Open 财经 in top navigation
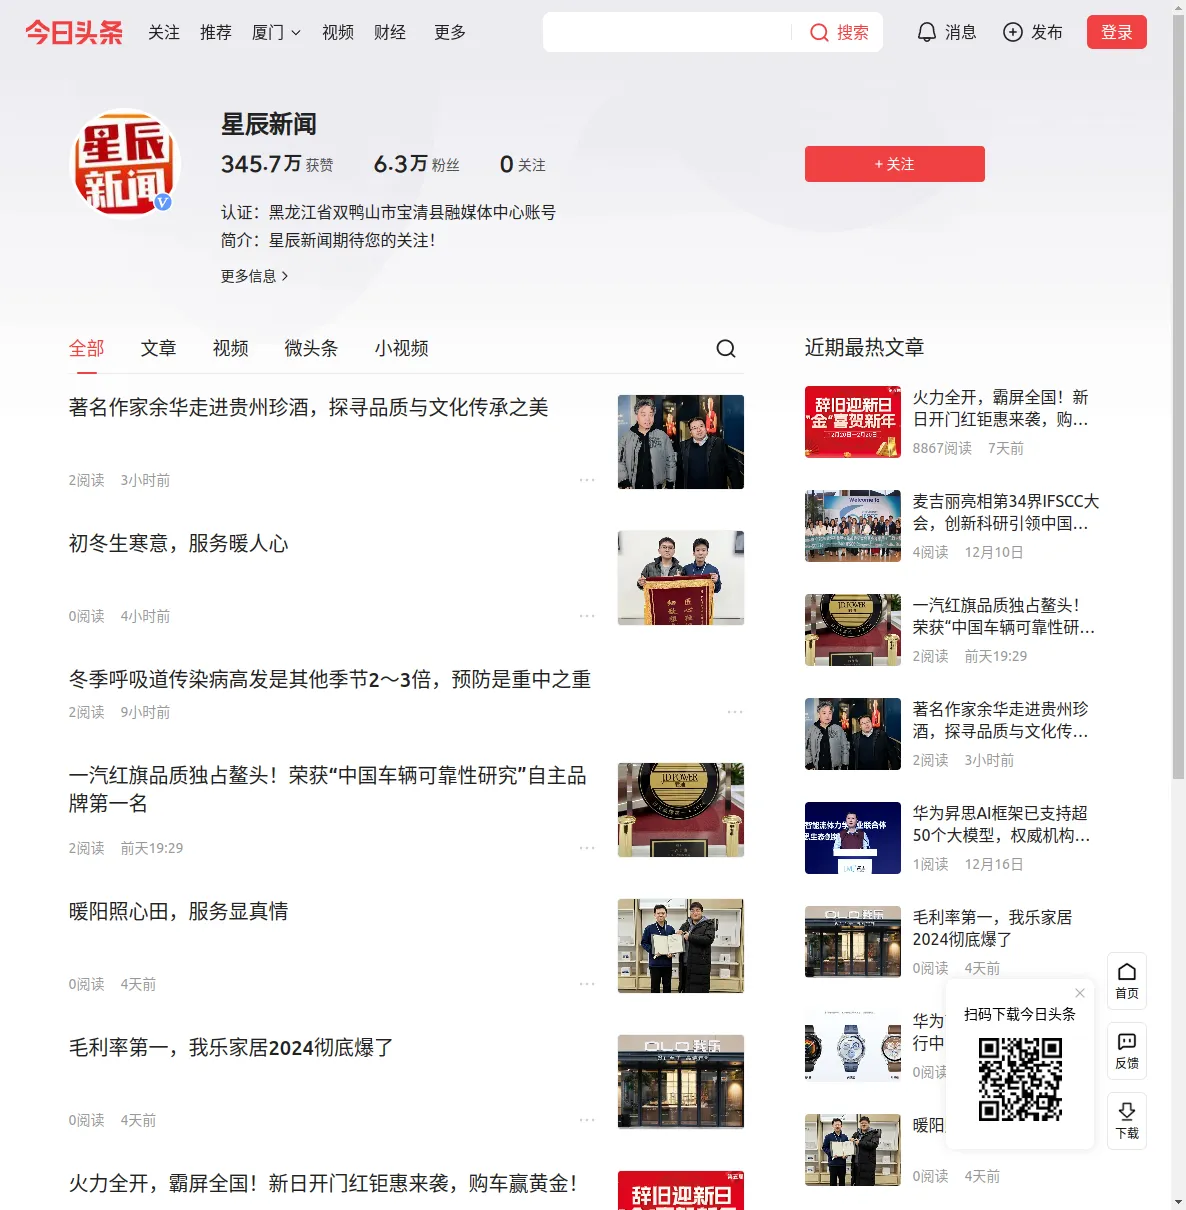This screenshot has height=1210, width=1186. pyautogui.click(x=390, y=33)
